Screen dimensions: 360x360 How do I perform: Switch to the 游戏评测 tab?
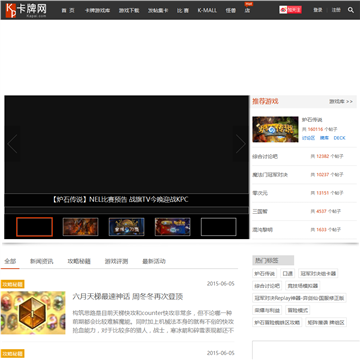[116, 261]
